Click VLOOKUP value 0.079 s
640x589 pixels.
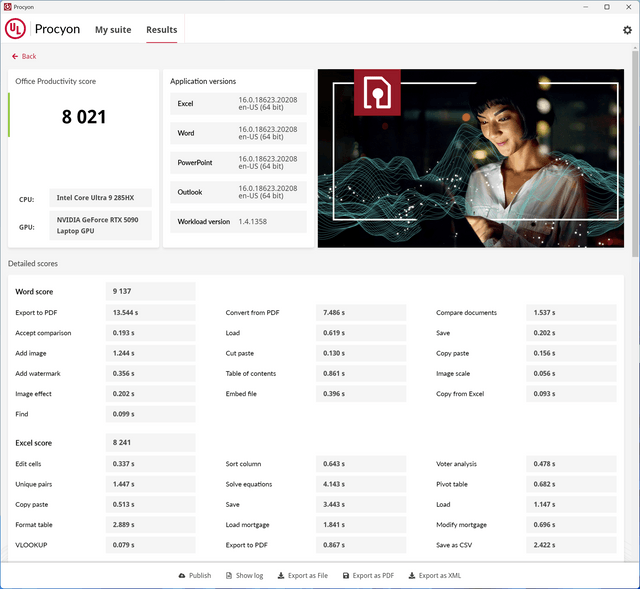(150, 545)
